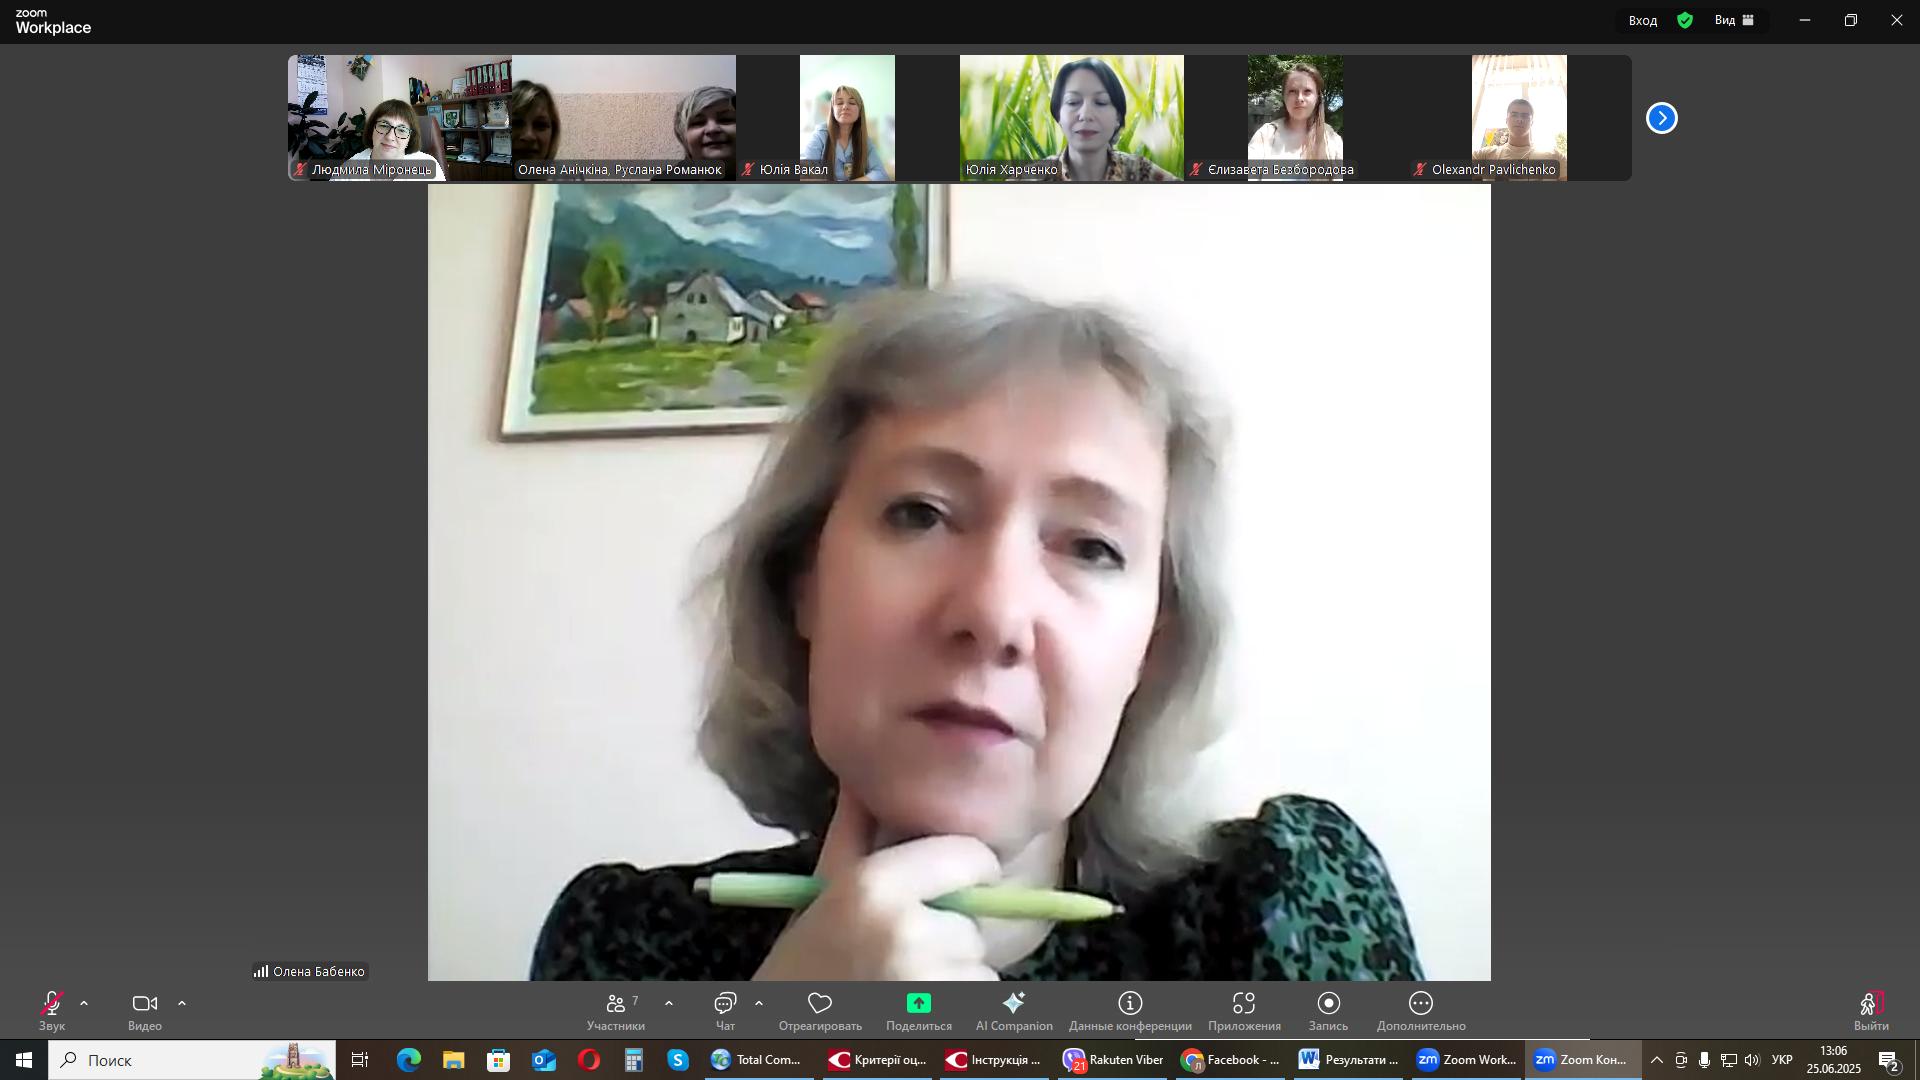Click the Поиск taskbar search box
This screenshot has height=1080, width=1920.
pos(192,1060)
